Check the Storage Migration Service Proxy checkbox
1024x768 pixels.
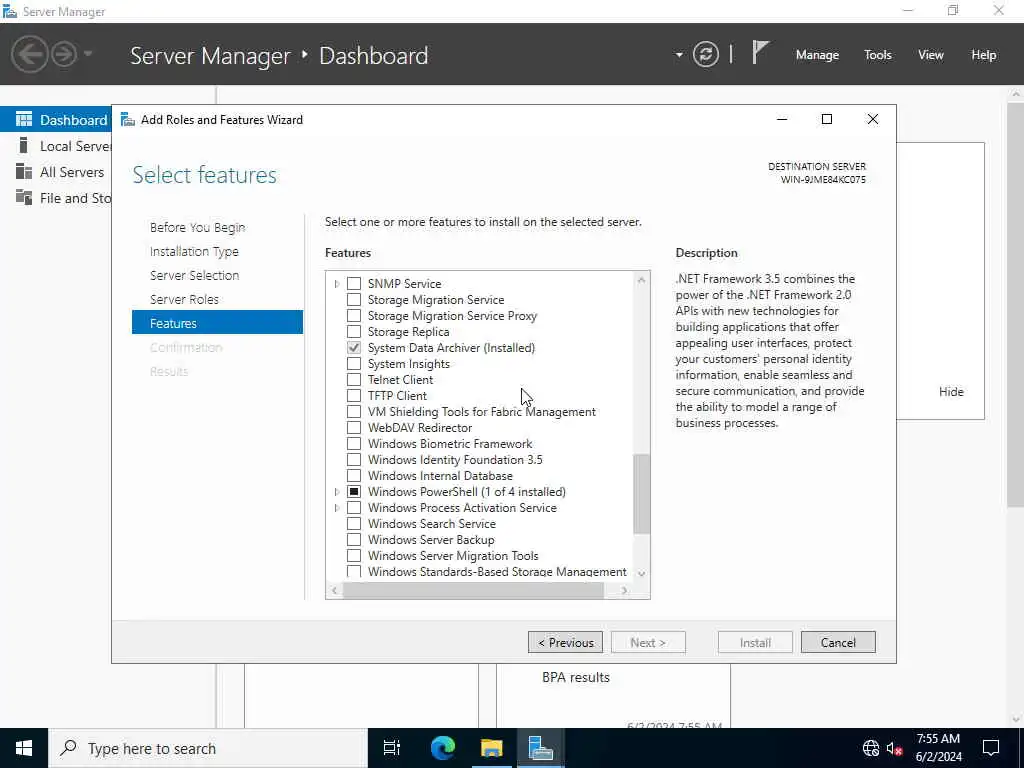coord(354,315)
